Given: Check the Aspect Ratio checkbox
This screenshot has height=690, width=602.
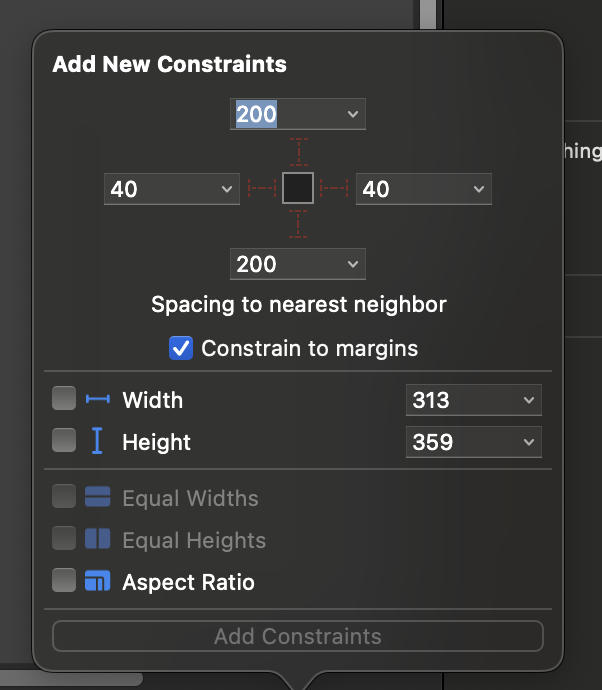Looking at the screenshot, I should pos(64,581).
